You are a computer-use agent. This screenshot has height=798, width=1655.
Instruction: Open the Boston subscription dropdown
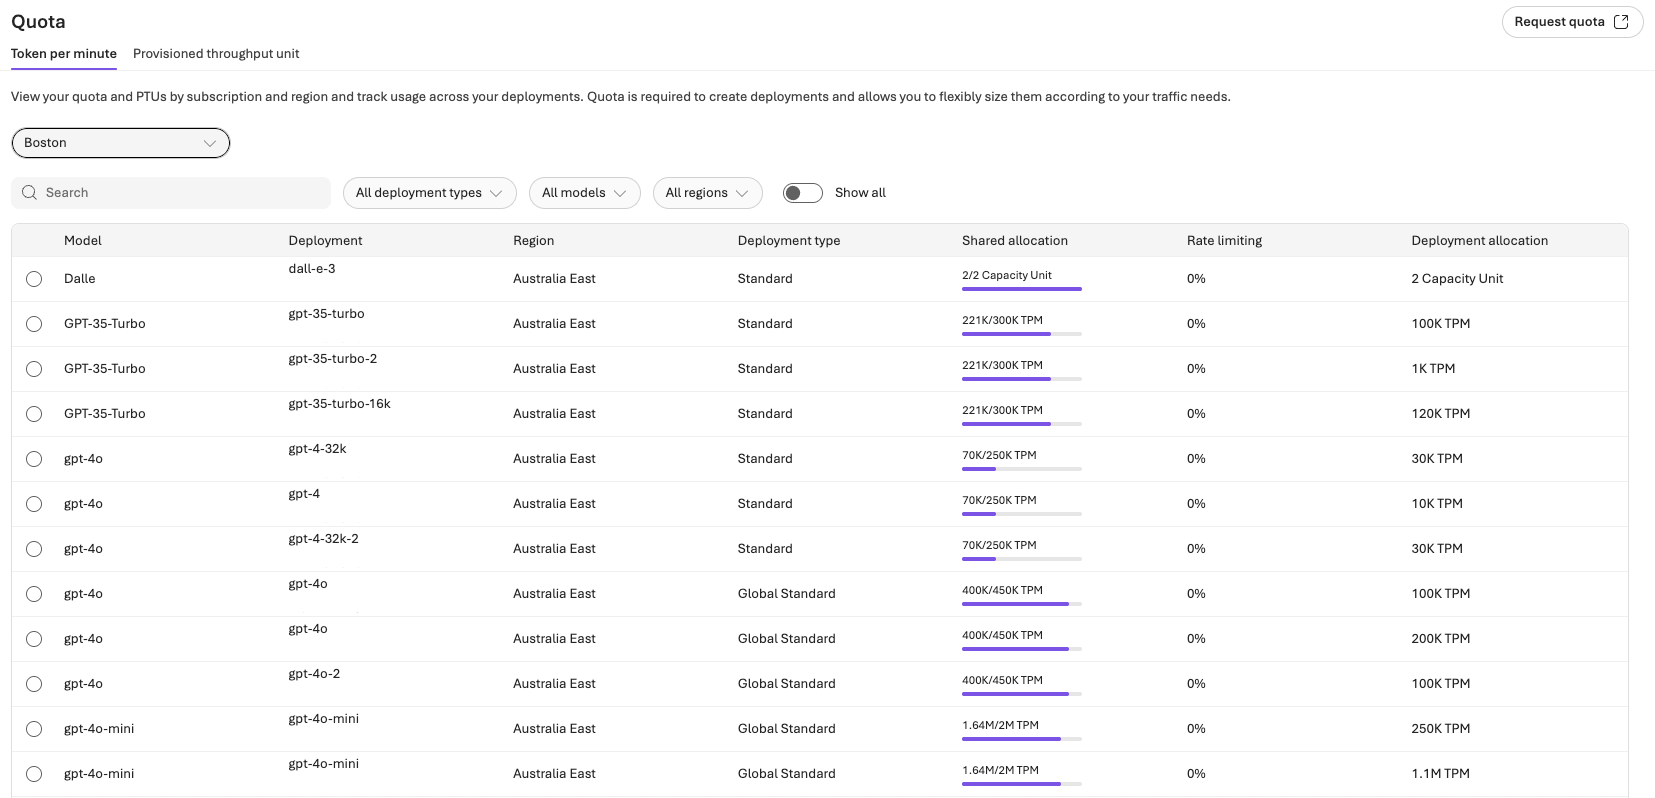pos(120,143)
